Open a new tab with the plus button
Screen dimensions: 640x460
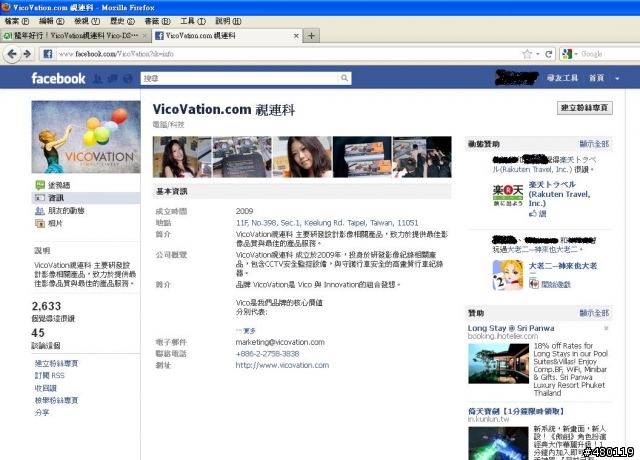pos(311,36)
